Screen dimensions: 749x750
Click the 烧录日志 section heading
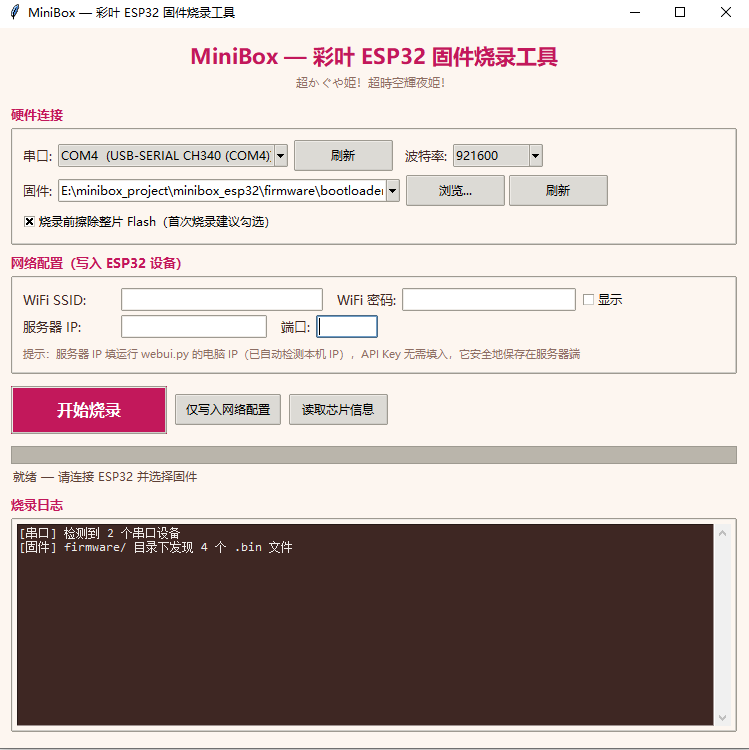pos(37,506)
